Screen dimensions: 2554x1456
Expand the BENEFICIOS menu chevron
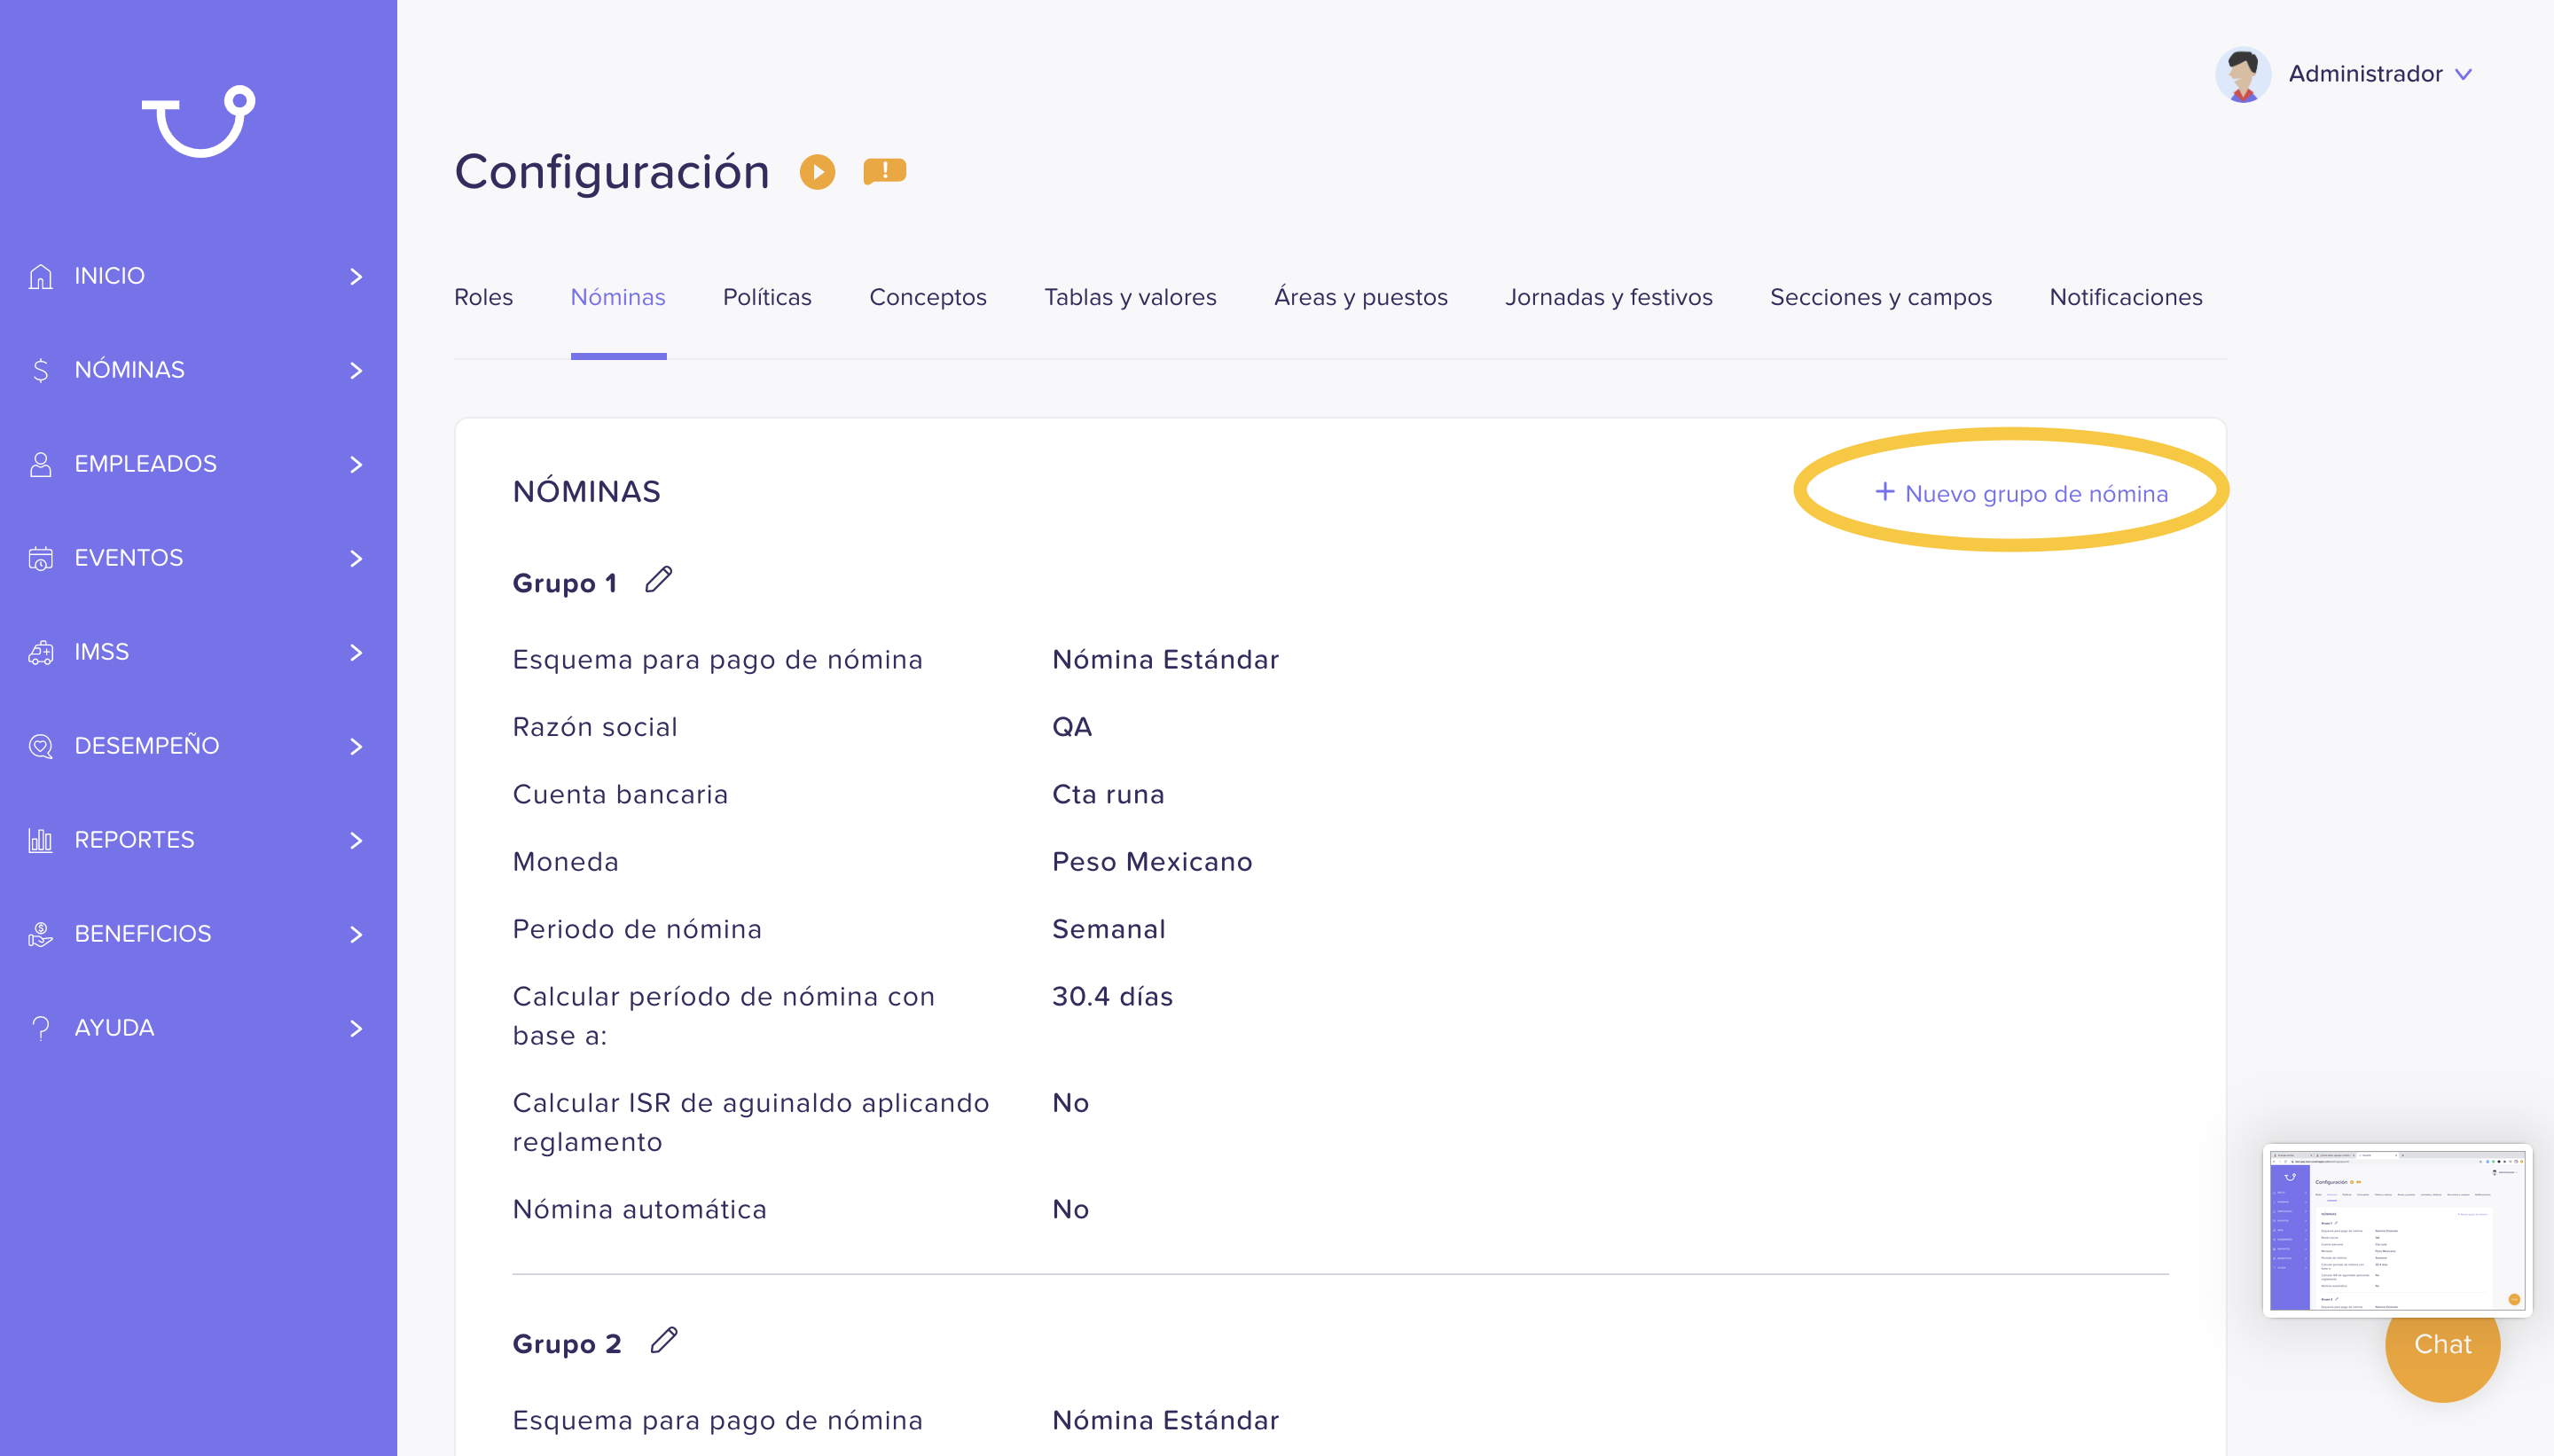[x=356, y=934]
